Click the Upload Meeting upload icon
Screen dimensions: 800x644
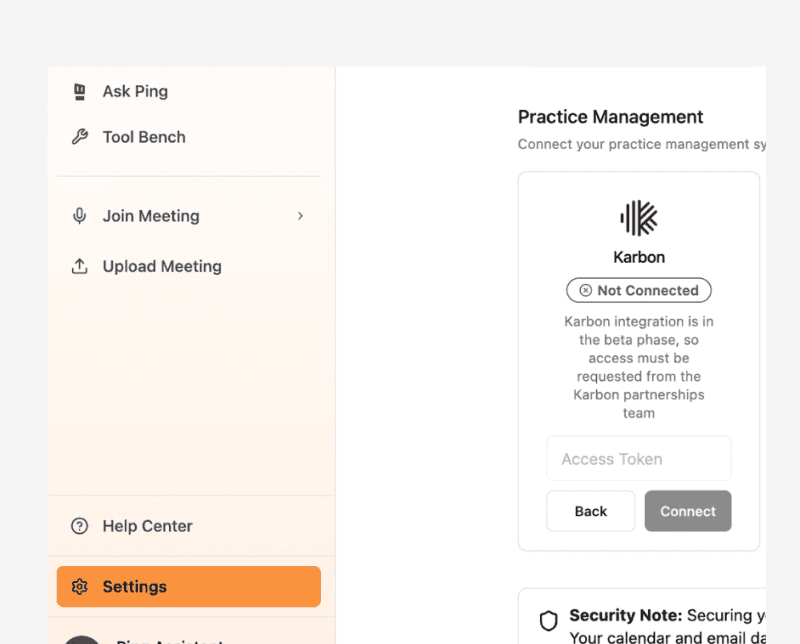tap(80, 266)
